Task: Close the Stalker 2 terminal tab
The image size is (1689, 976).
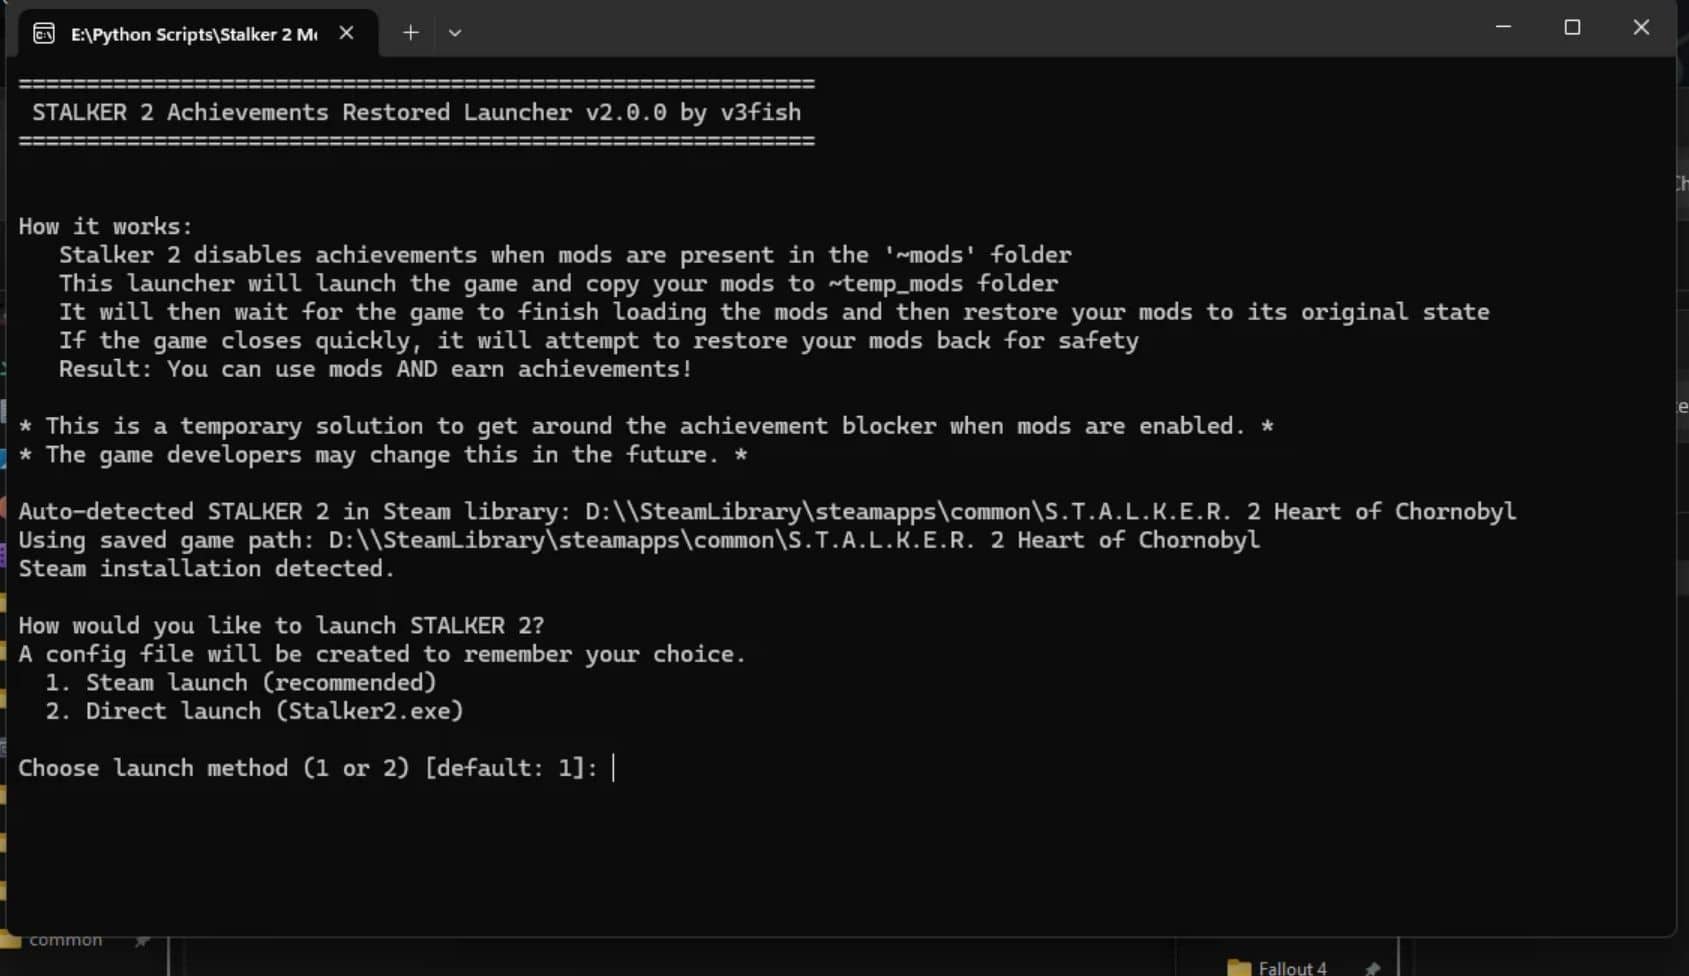Action: click(346, 33)
